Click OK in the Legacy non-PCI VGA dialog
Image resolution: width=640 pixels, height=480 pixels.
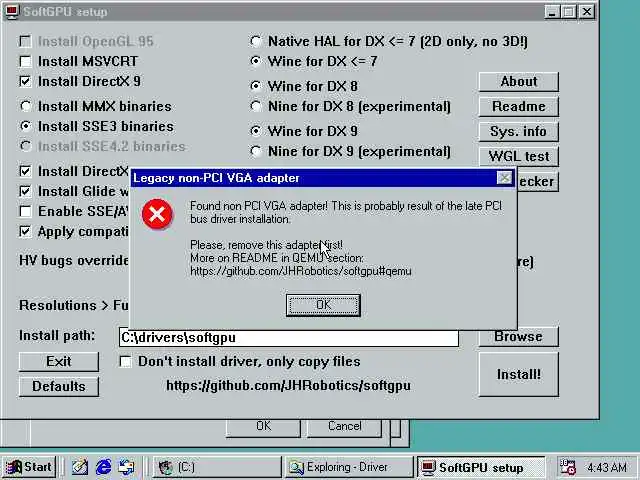[323, 305]
